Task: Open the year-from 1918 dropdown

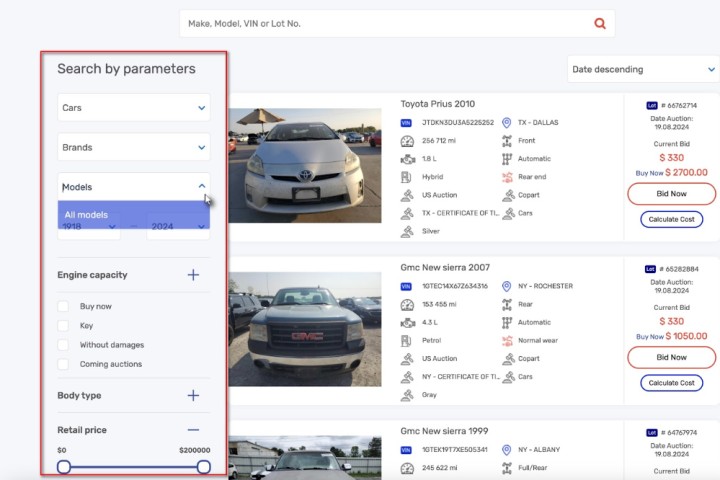Action: pos(89,227)
